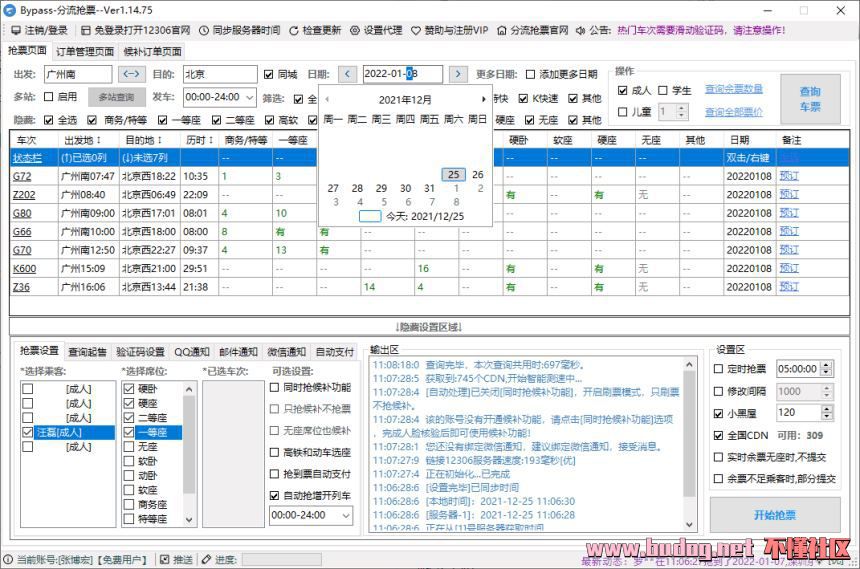Sync server time with 同步服务器时间
The image size is (860, 569).
point(204,30)
